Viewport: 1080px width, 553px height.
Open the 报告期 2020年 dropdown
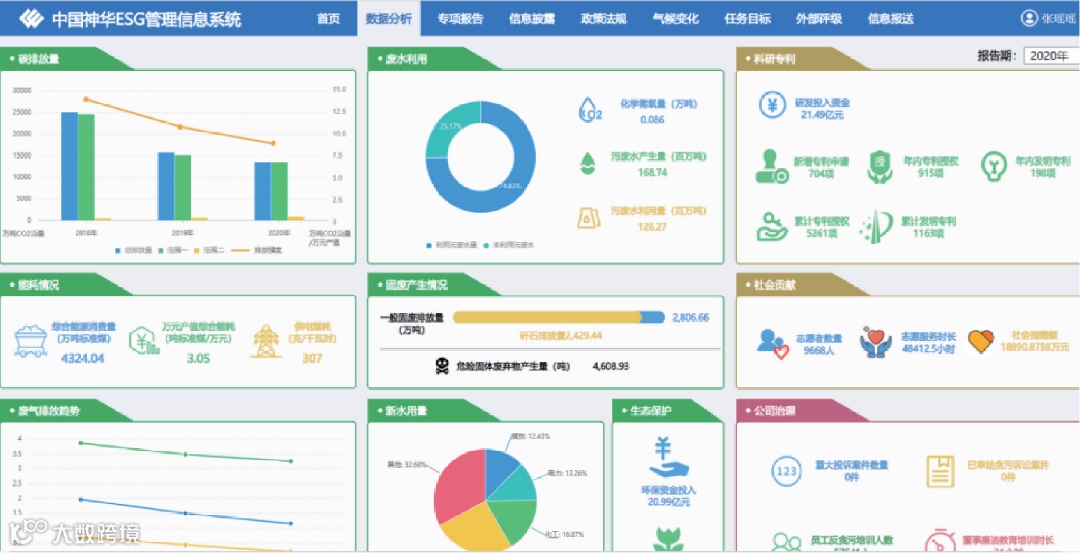[1051, 56]
